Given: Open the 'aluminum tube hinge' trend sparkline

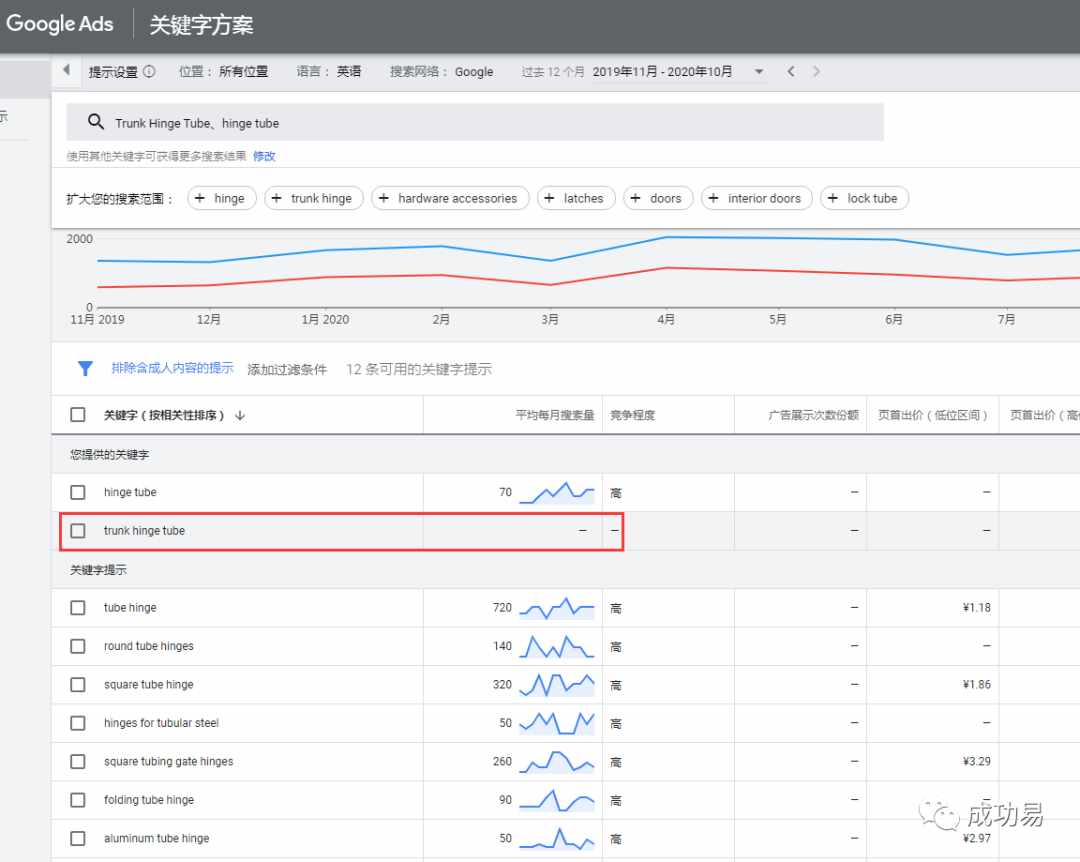Looking at the screenshot, I should [x=557, y=839].
